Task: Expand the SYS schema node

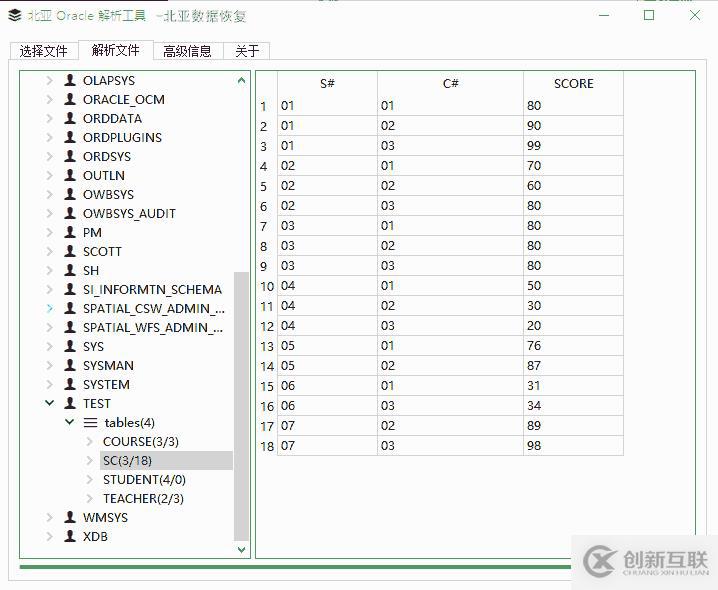Action: point(49,346)
